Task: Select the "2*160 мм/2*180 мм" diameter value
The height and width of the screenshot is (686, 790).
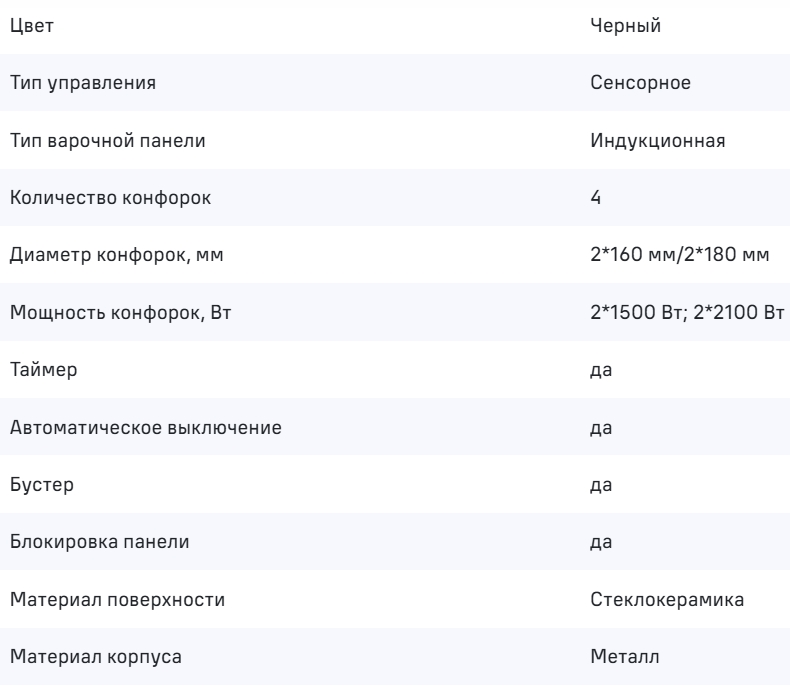Action: pos(680,256)
